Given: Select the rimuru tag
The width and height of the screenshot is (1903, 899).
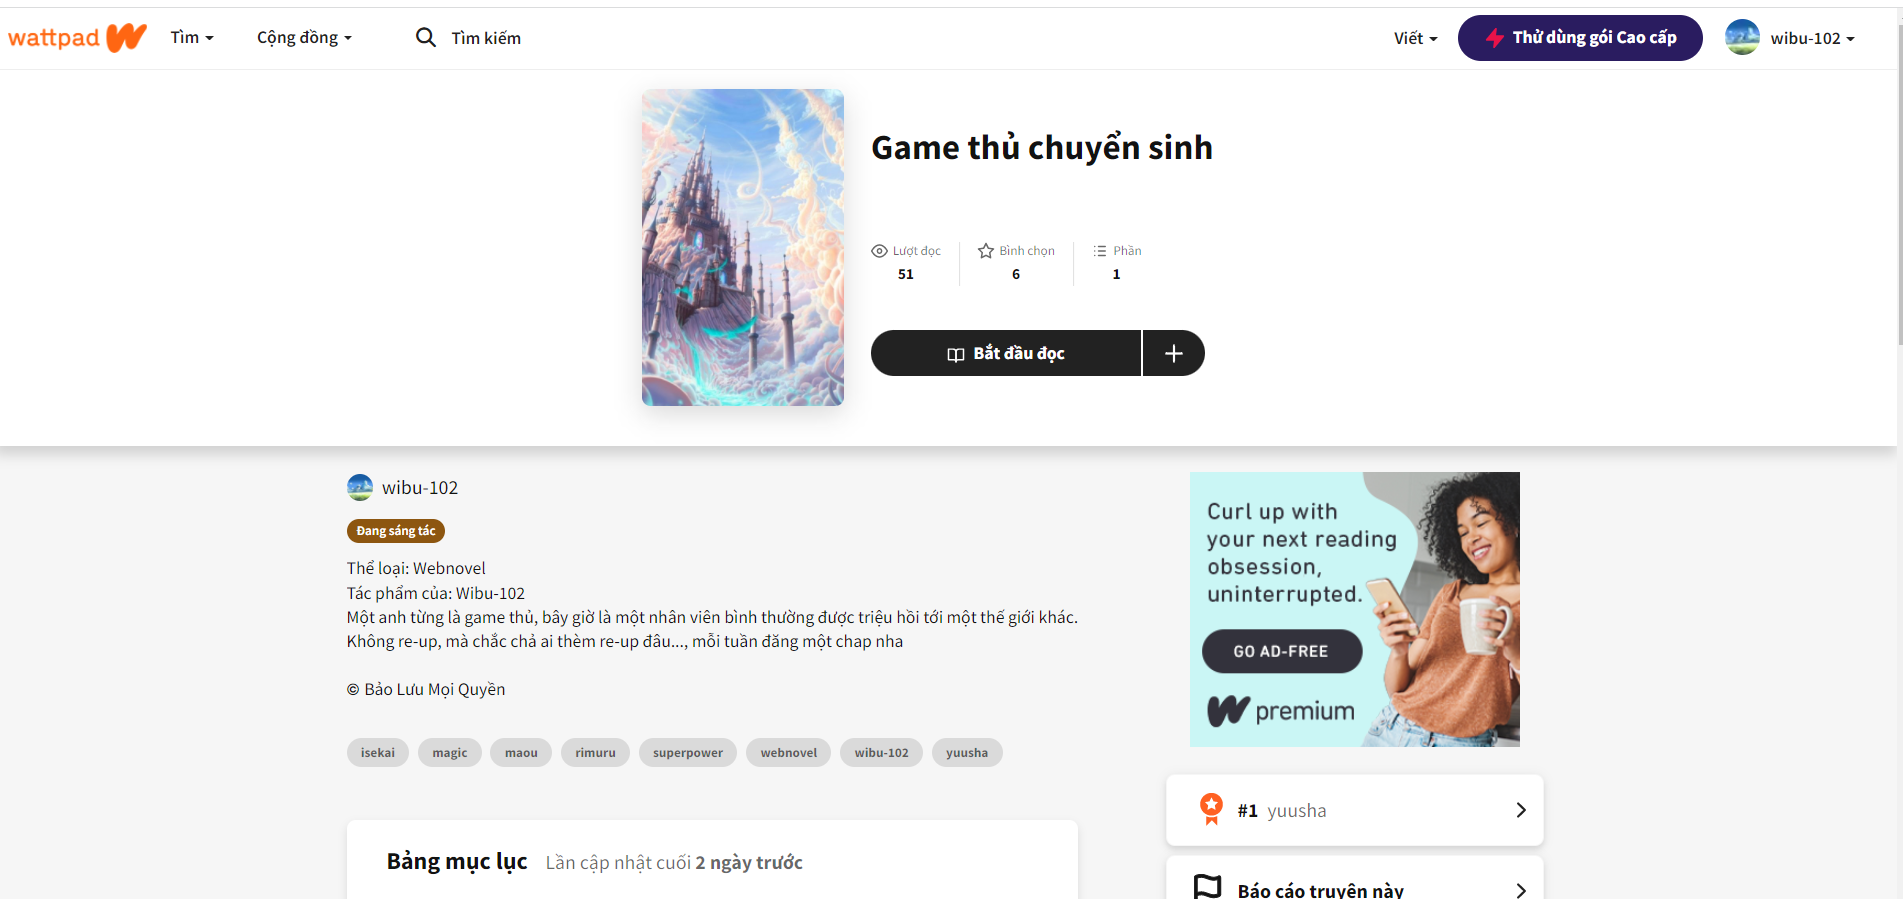Looking at the screenshot, I should [595, 753].
